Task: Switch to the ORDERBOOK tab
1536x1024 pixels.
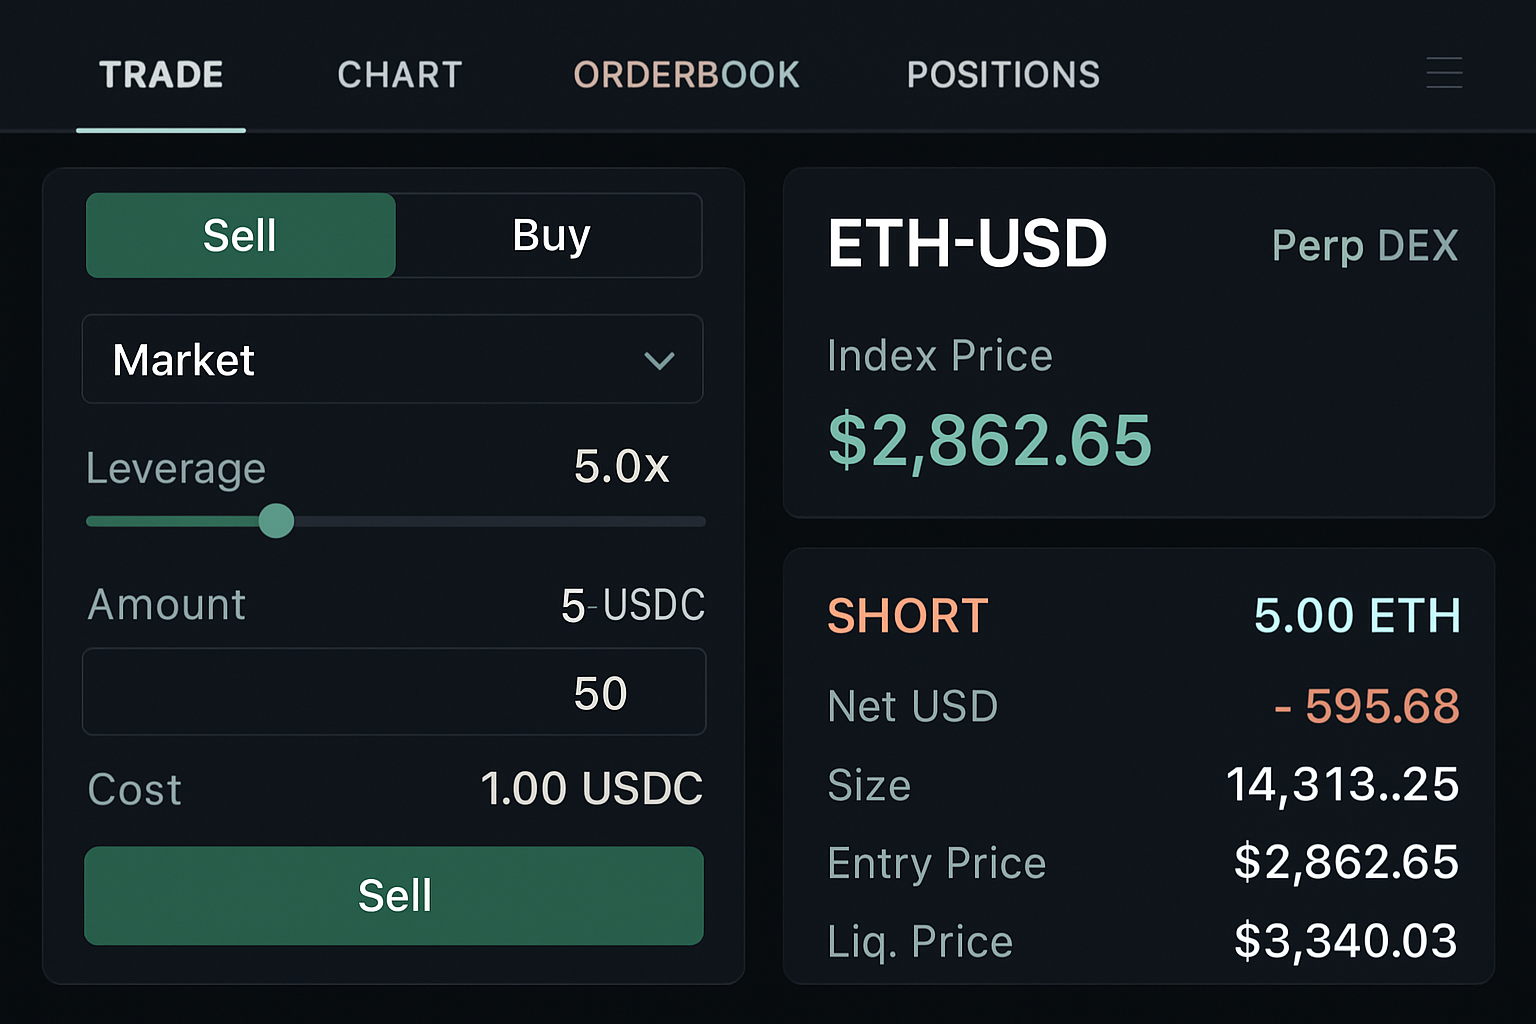Action: coord(686,74)
